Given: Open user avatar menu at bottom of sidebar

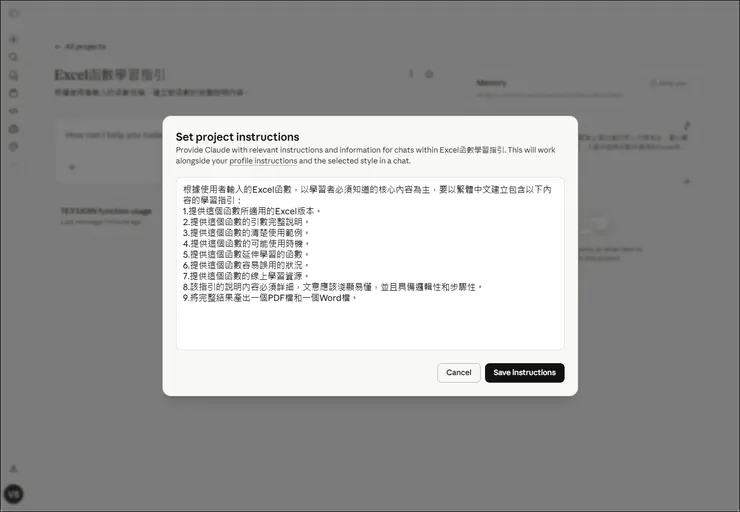Looking at the screenshot, I should click(14, 494).
